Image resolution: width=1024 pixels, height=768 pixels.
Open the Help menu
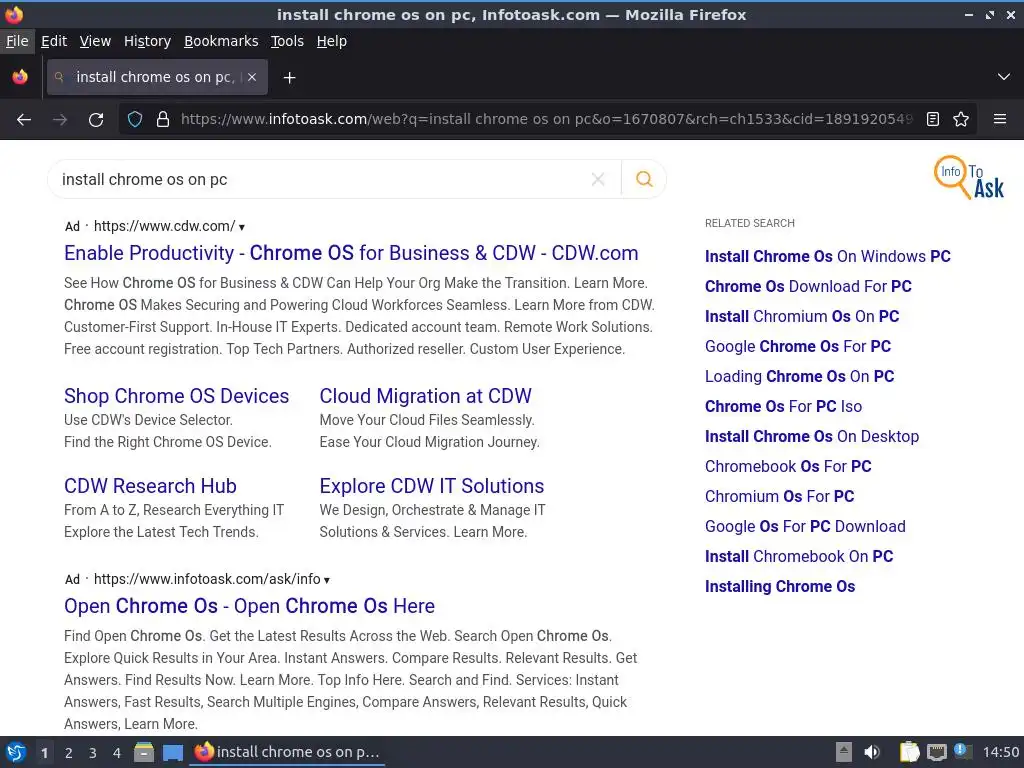click(x=331, y=41)
